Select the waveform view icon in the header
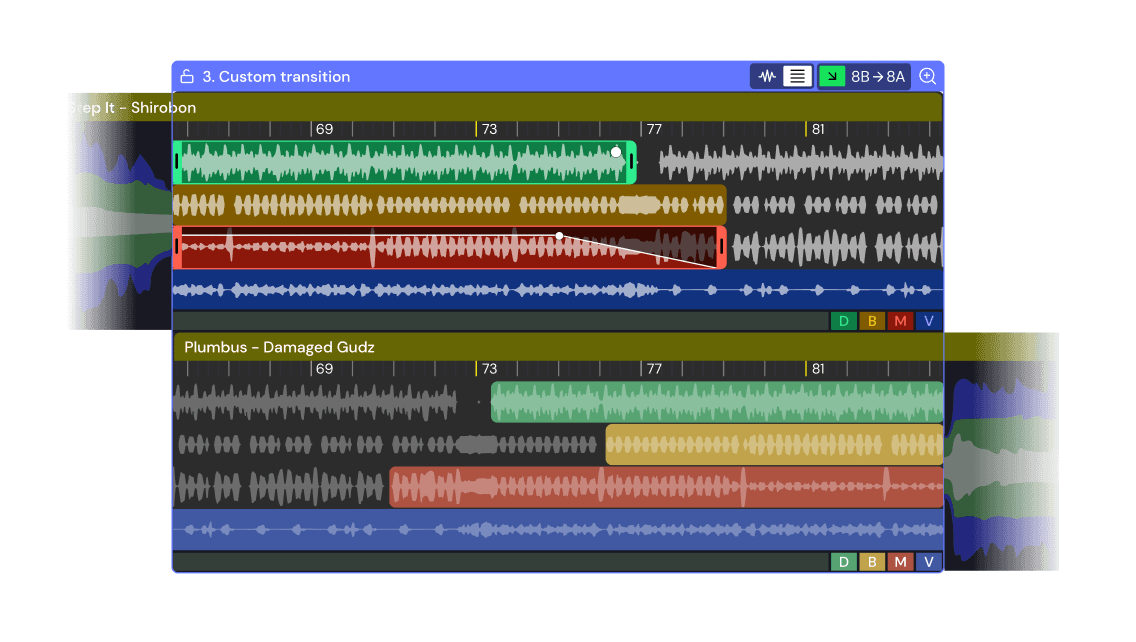Viewport: 1136px width, 642px height. [766, 76]
